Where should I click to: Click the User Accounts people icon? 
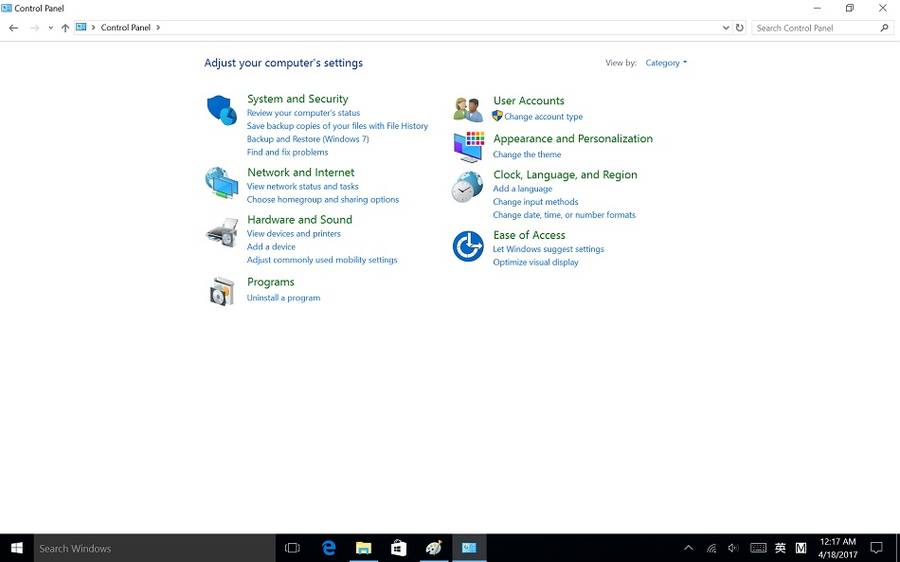(467, 109)
